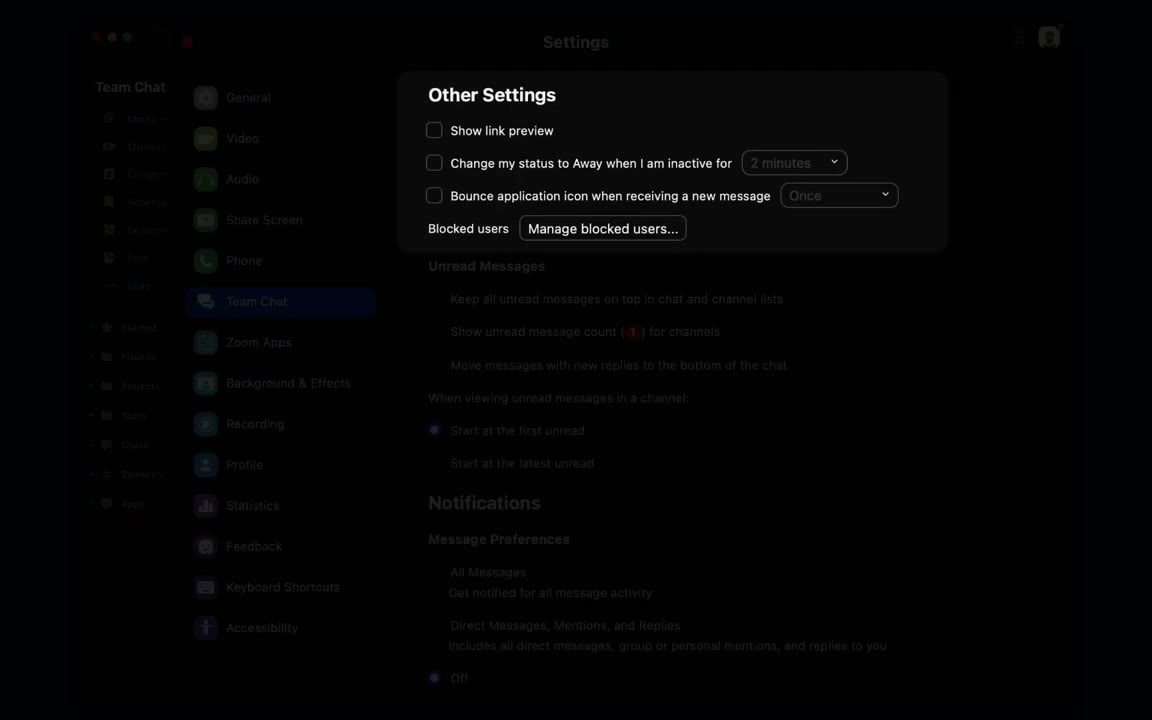Open Background & Effects settings icon

(x=206, y=384)
